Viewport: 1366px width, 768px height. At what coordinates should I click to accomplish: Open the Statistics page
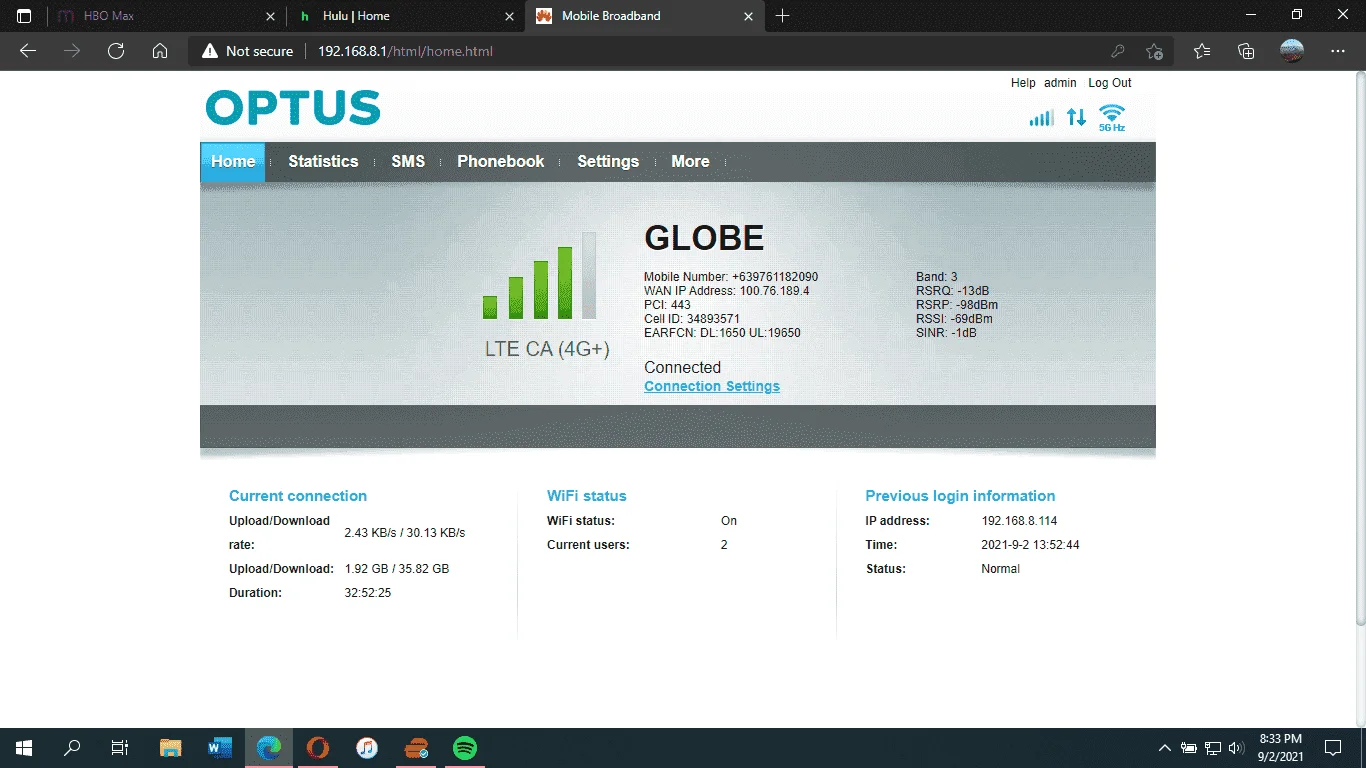click(x=323, y=162)
